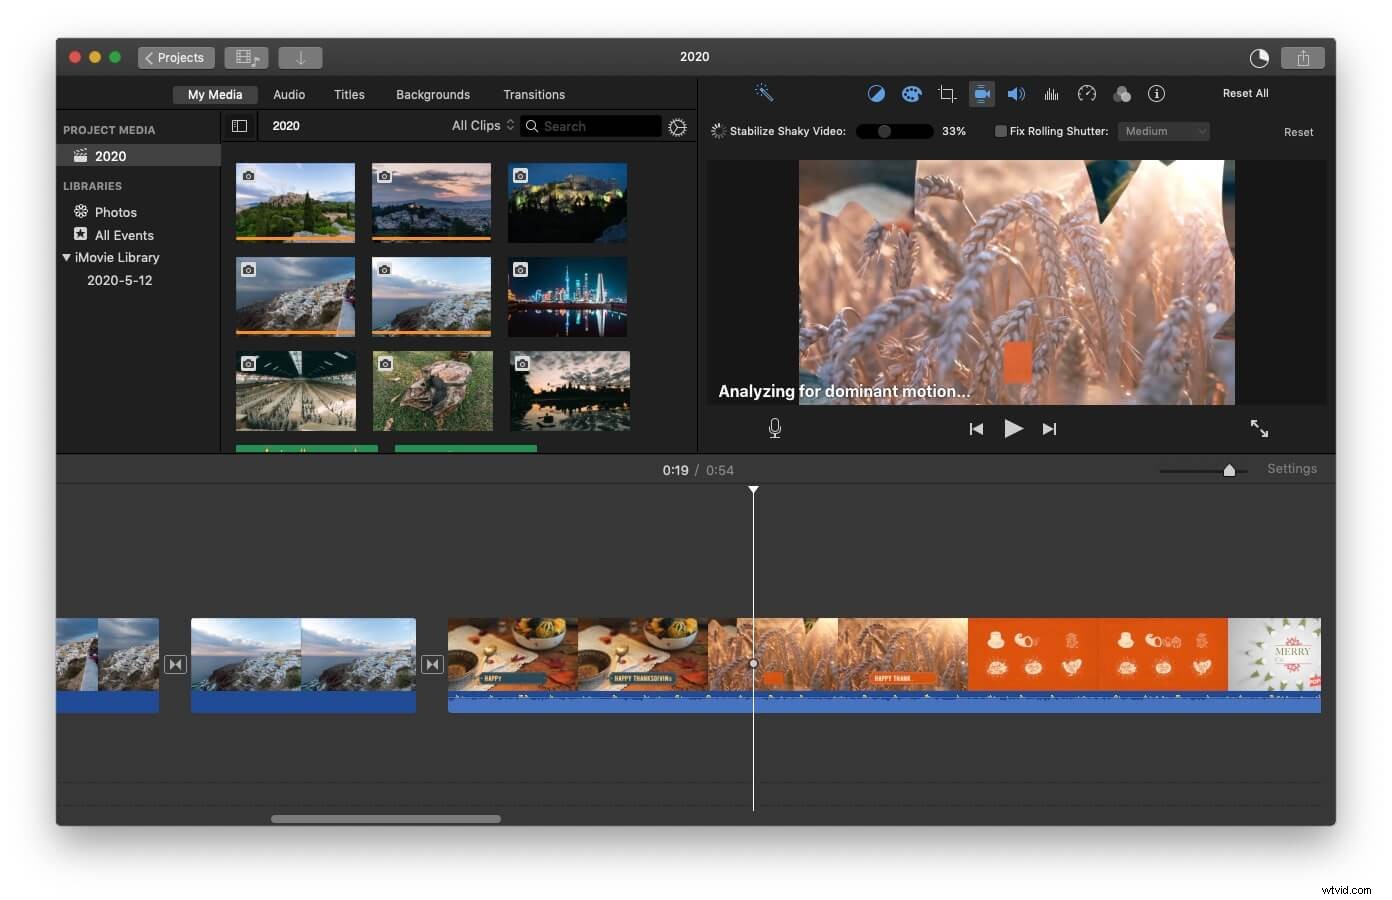Open the Medium rolling shutter dropdown
This screenshot has width=1392, height=900.
(x=1163, y=131)
